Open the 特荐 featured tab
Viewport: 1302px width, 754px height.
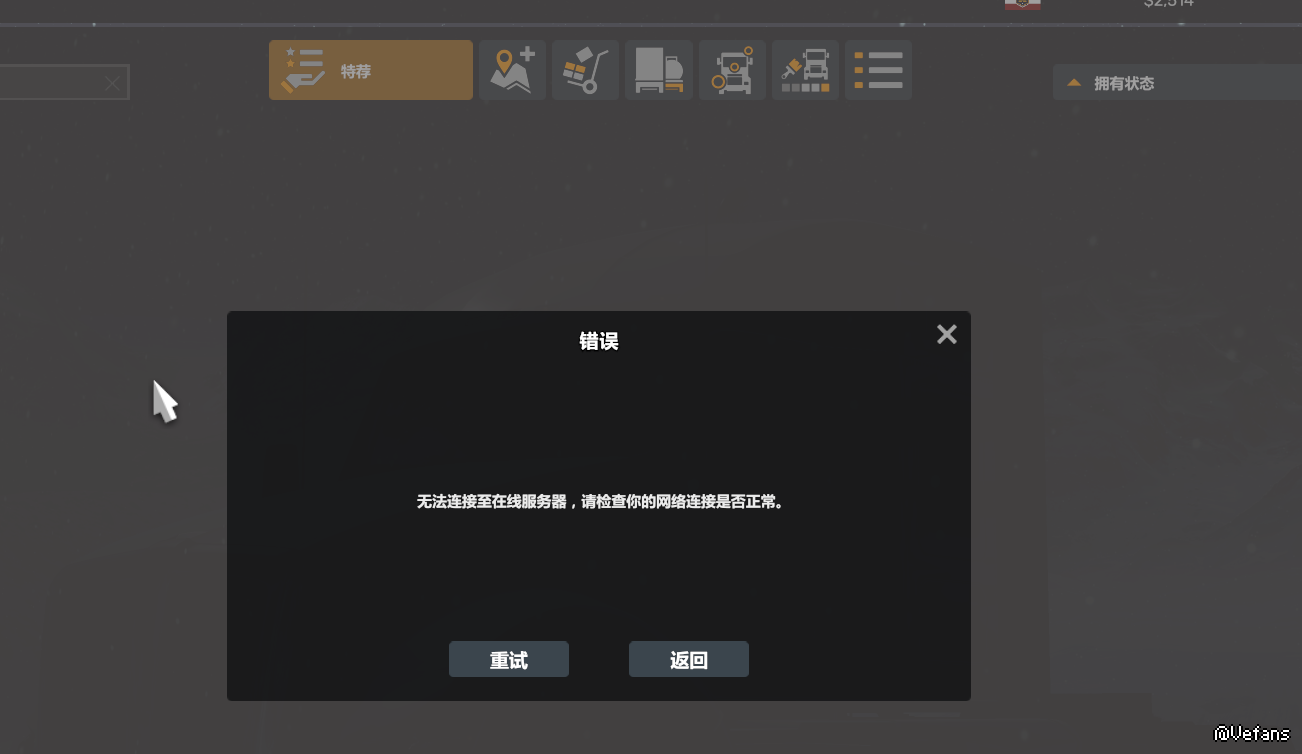point(371,70)
